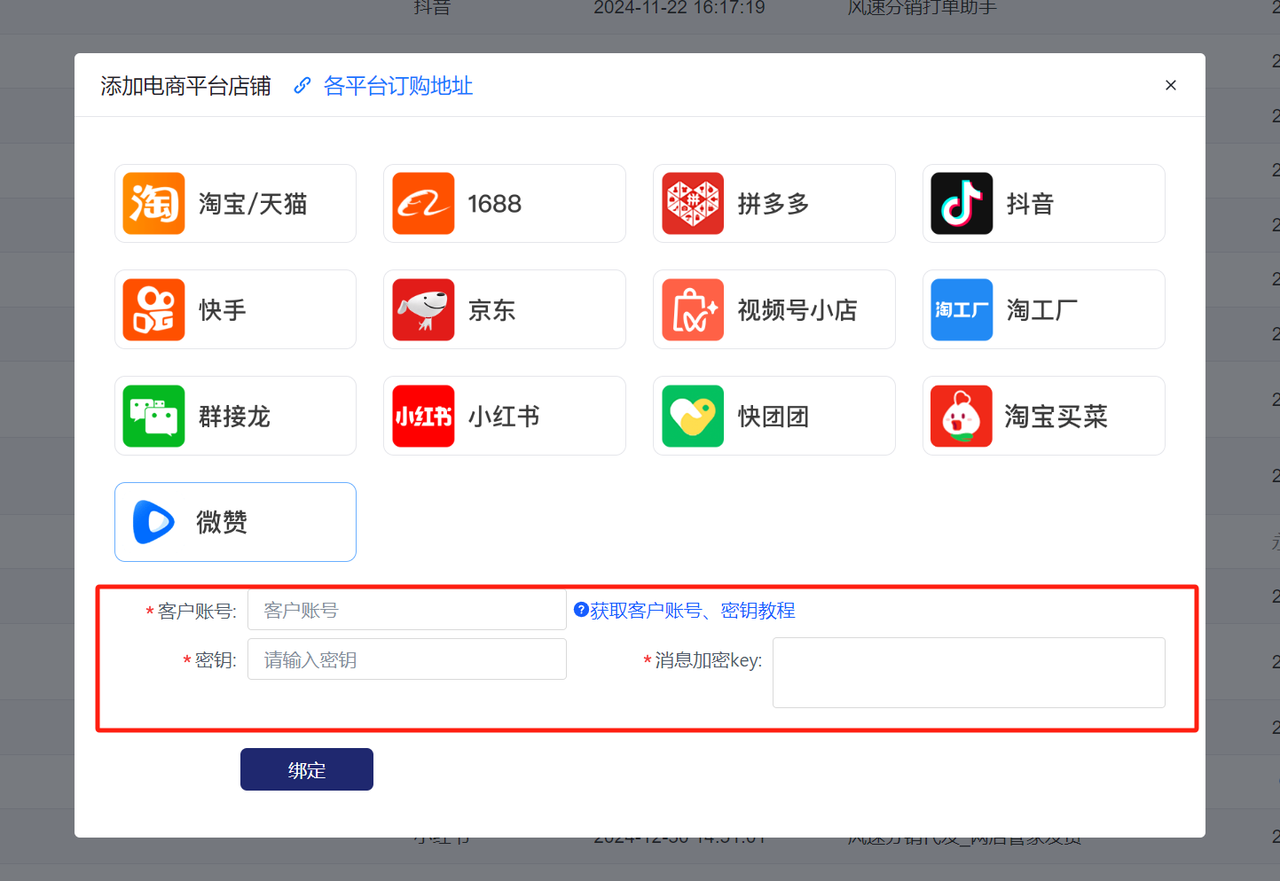The height and width of the screenshot is (881, 1280).
Task: Open 获取客户账号、密钥教程 tutorial link
Action: click(692, 610)
